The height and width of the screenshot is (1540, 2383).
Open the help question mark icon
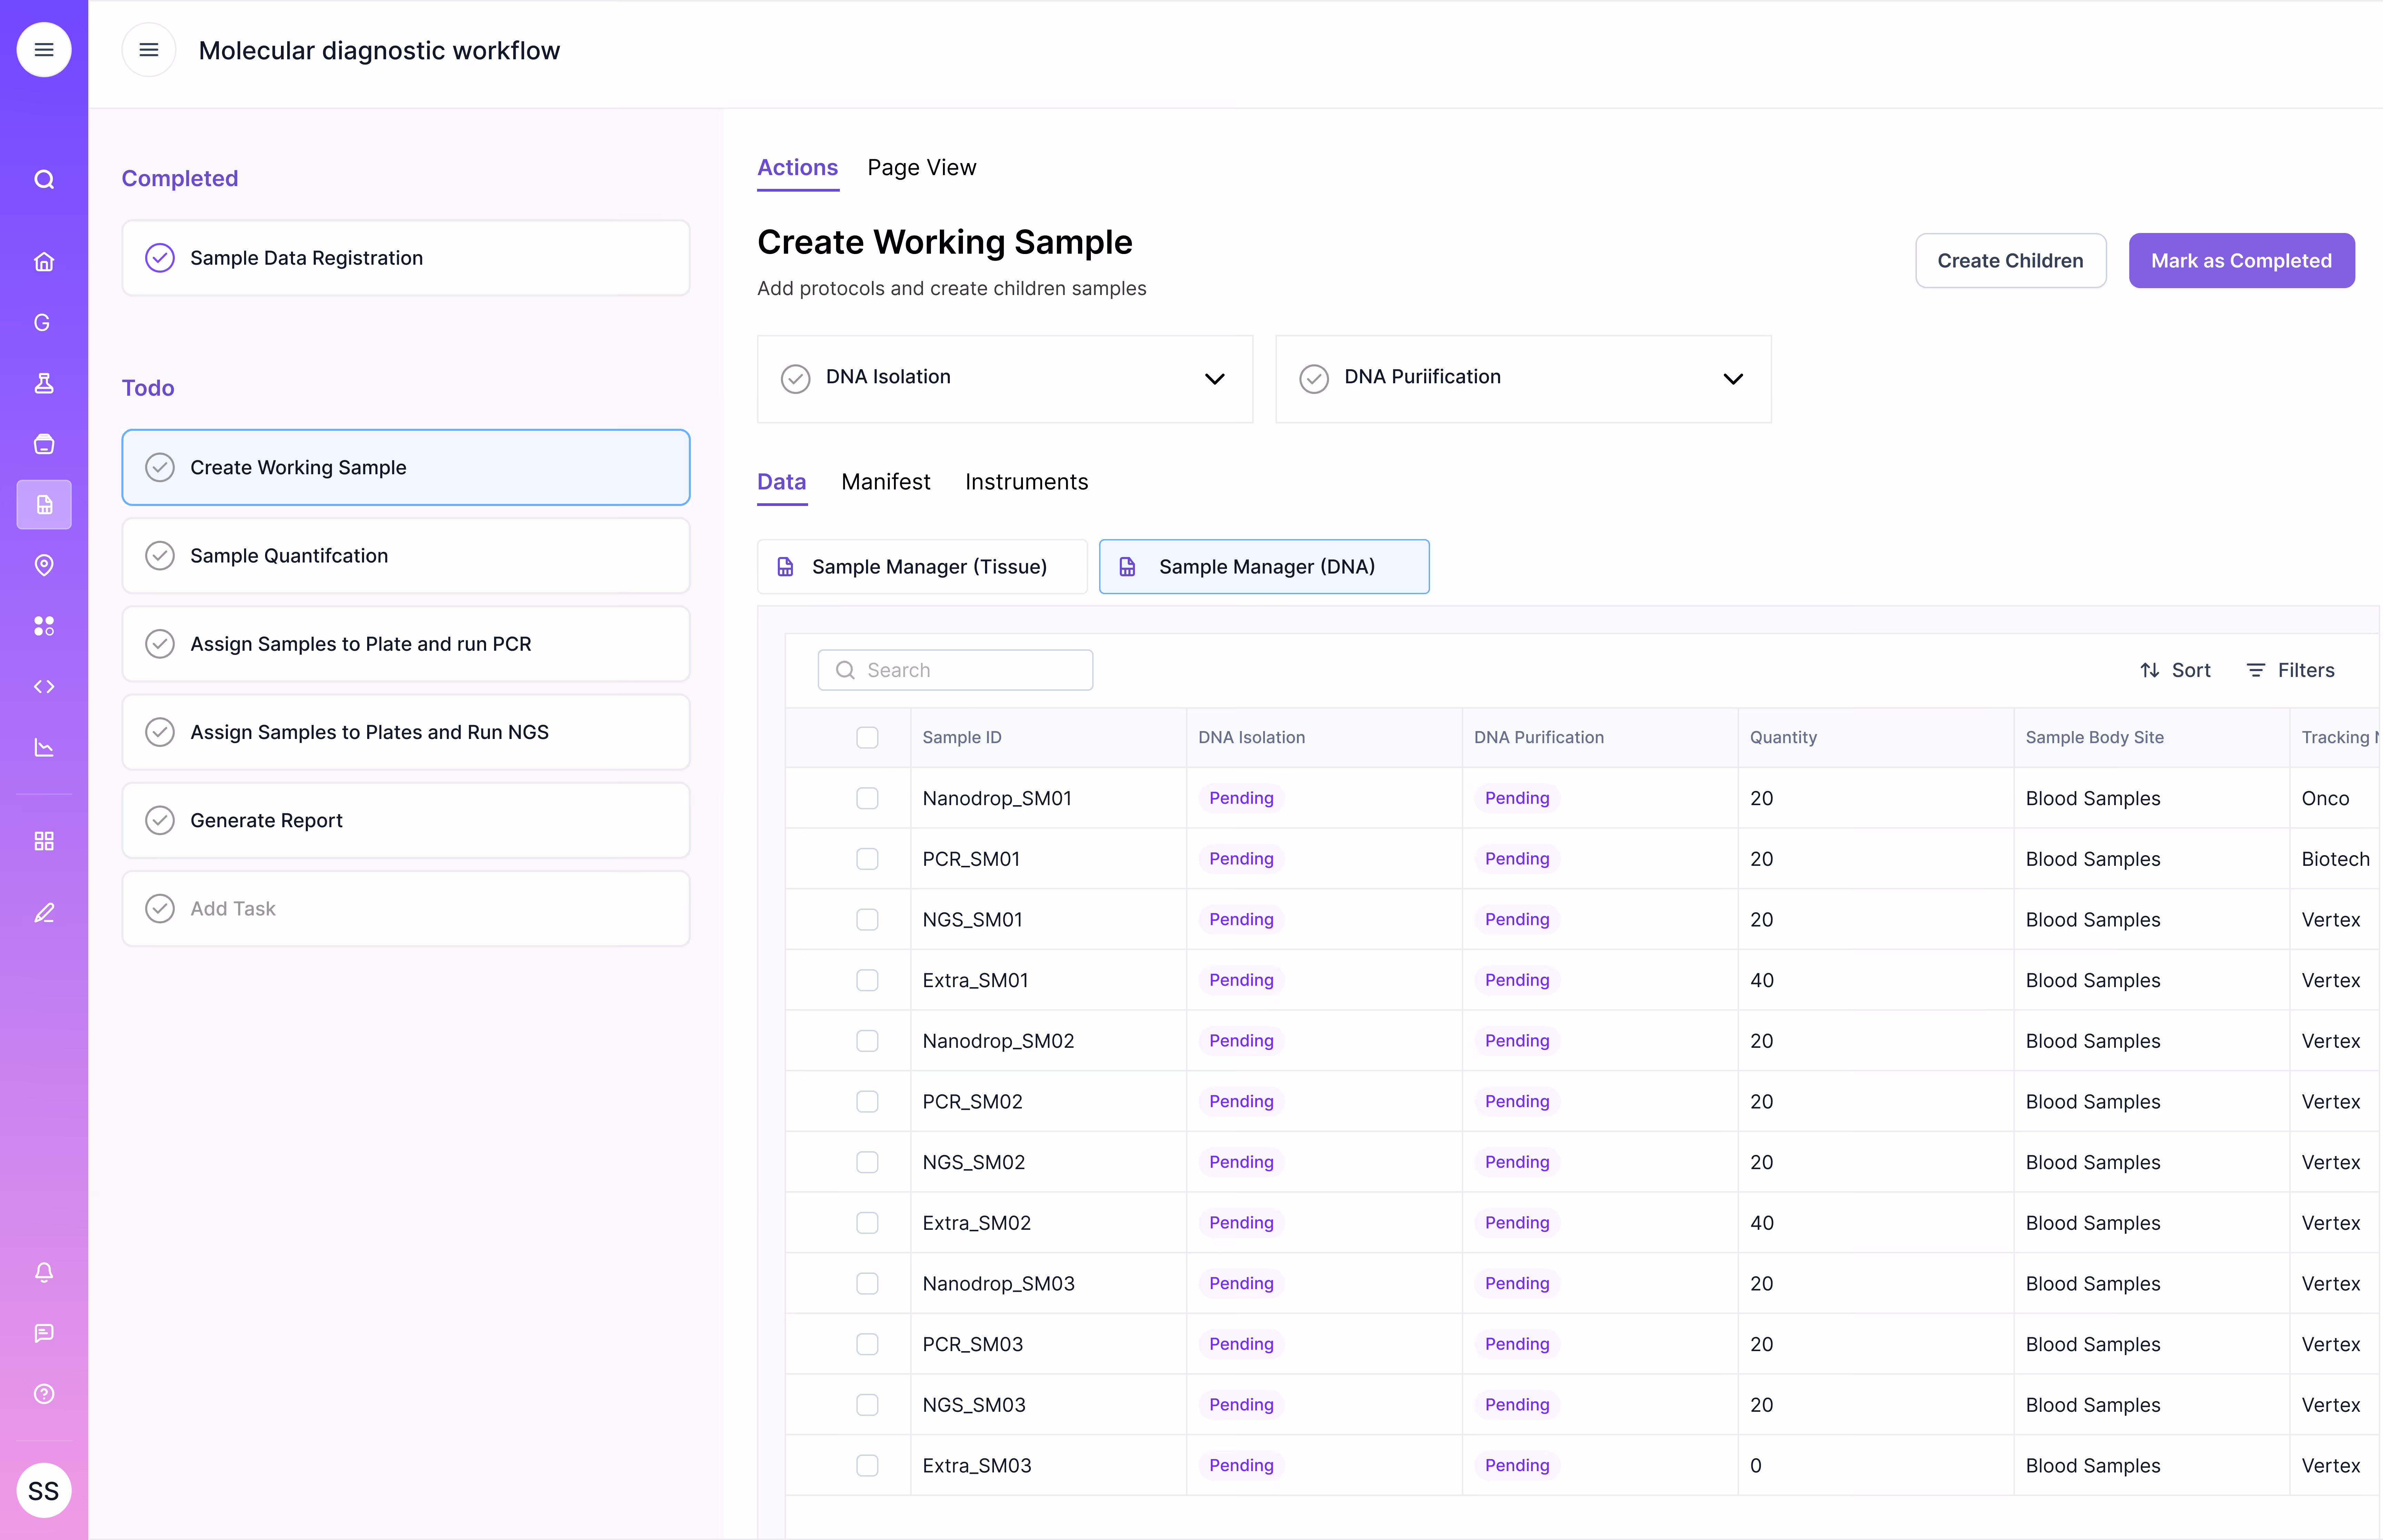[x=44, y=1394]
